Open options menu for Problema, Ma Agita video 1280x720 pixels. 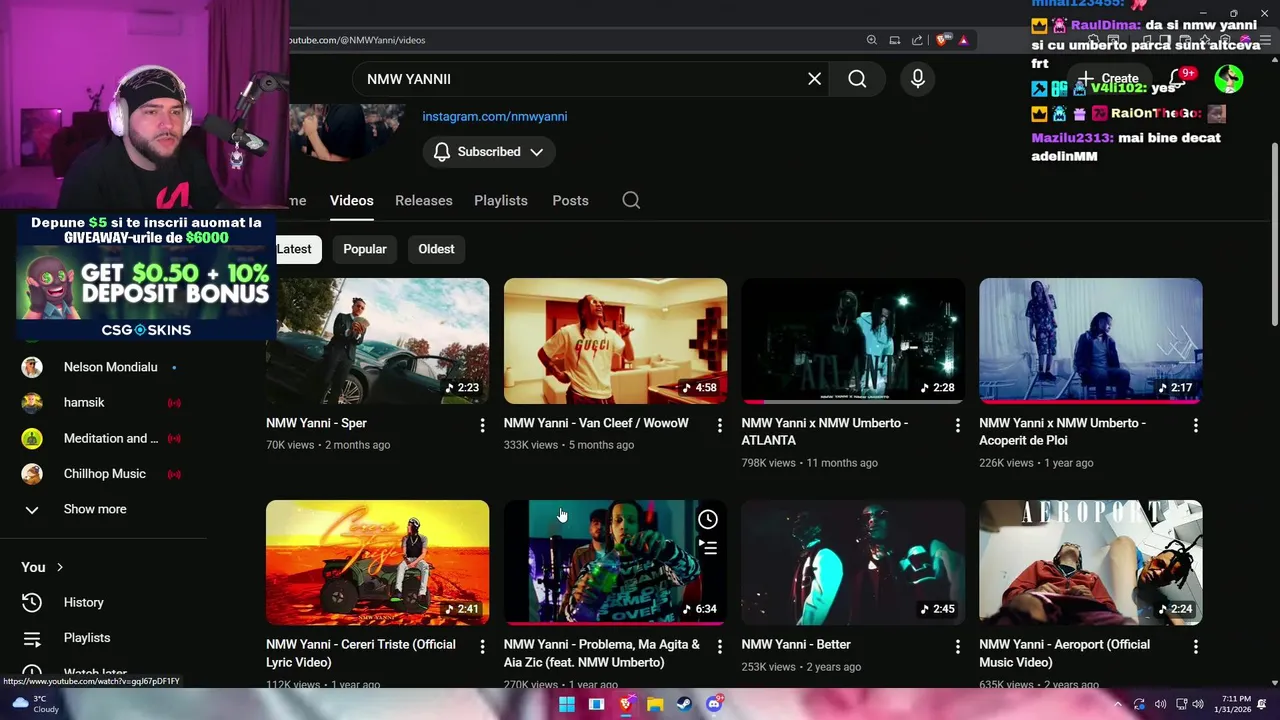[720, 647]
